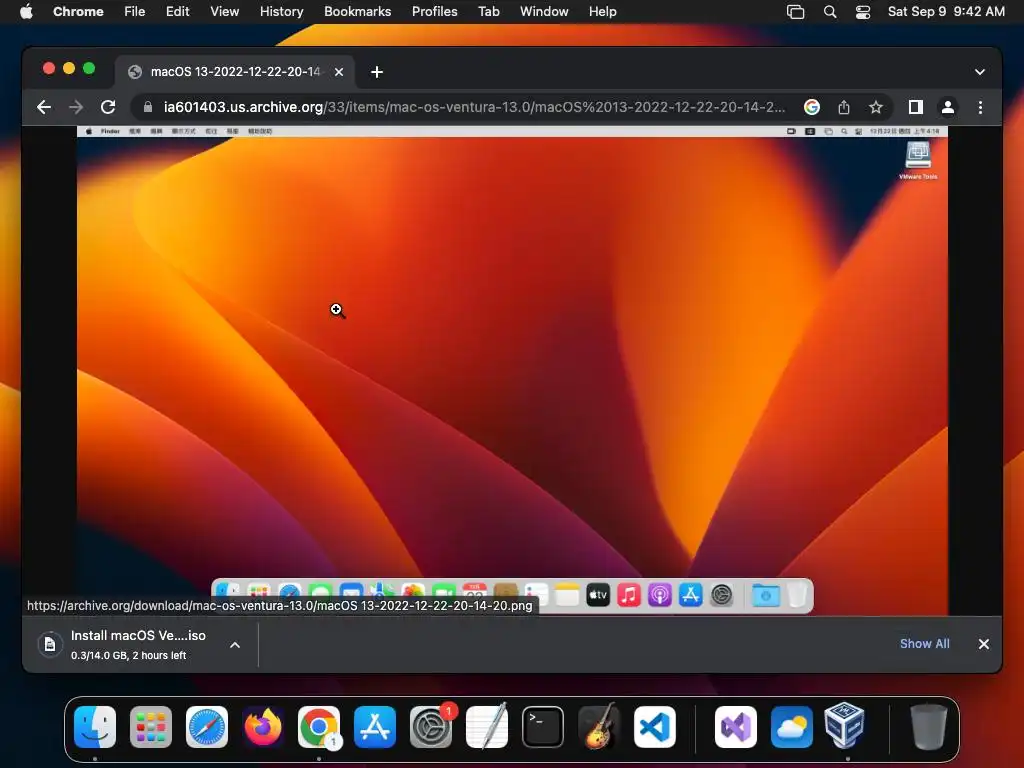Image resolution: width=1024 pixels, height=768 pixels.
Task: Open Chrome's three-dot menu
Action: click(x=980, y=107)
